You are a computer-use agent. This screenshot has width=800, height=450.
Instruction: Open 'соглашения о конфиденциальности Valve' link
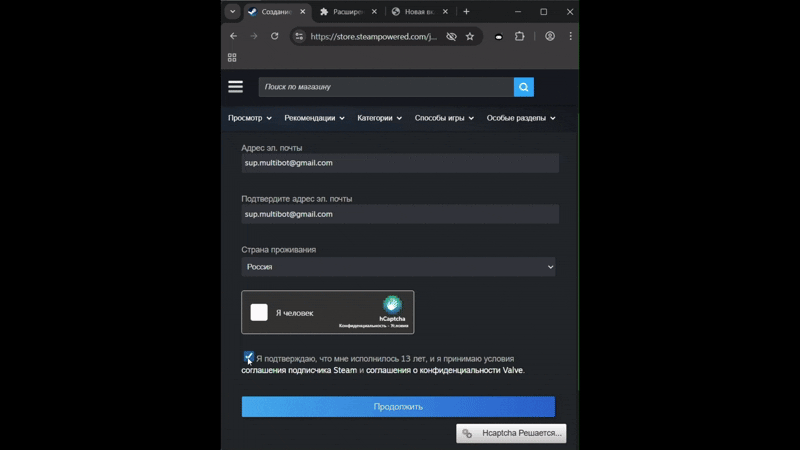444,370
